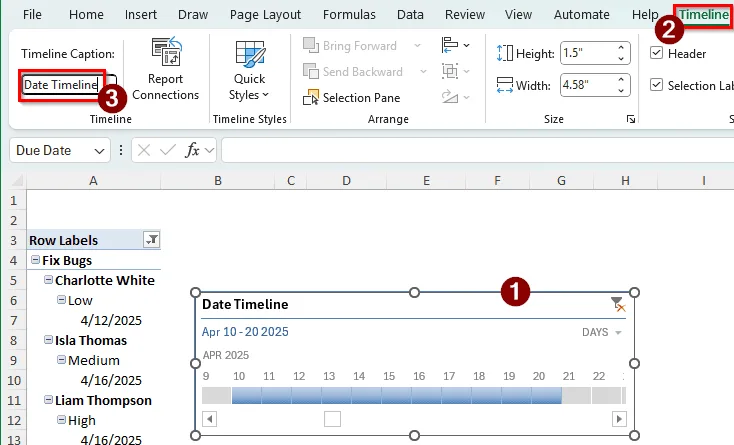Clear the Date Timeline filter
734x445 pixels.
point(618,304)
